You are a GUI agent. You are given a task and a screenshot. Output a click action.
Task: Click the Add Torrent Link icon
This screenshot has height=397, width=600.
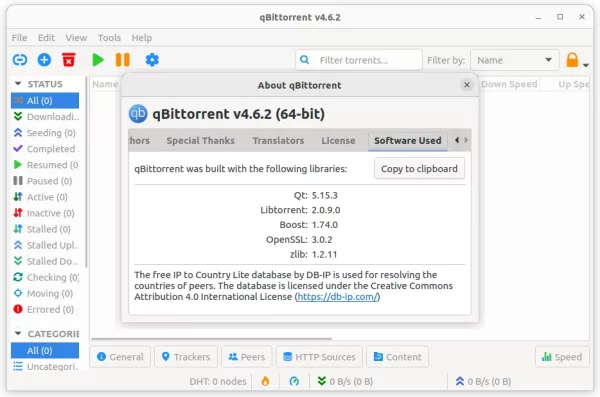pos(20,60)
